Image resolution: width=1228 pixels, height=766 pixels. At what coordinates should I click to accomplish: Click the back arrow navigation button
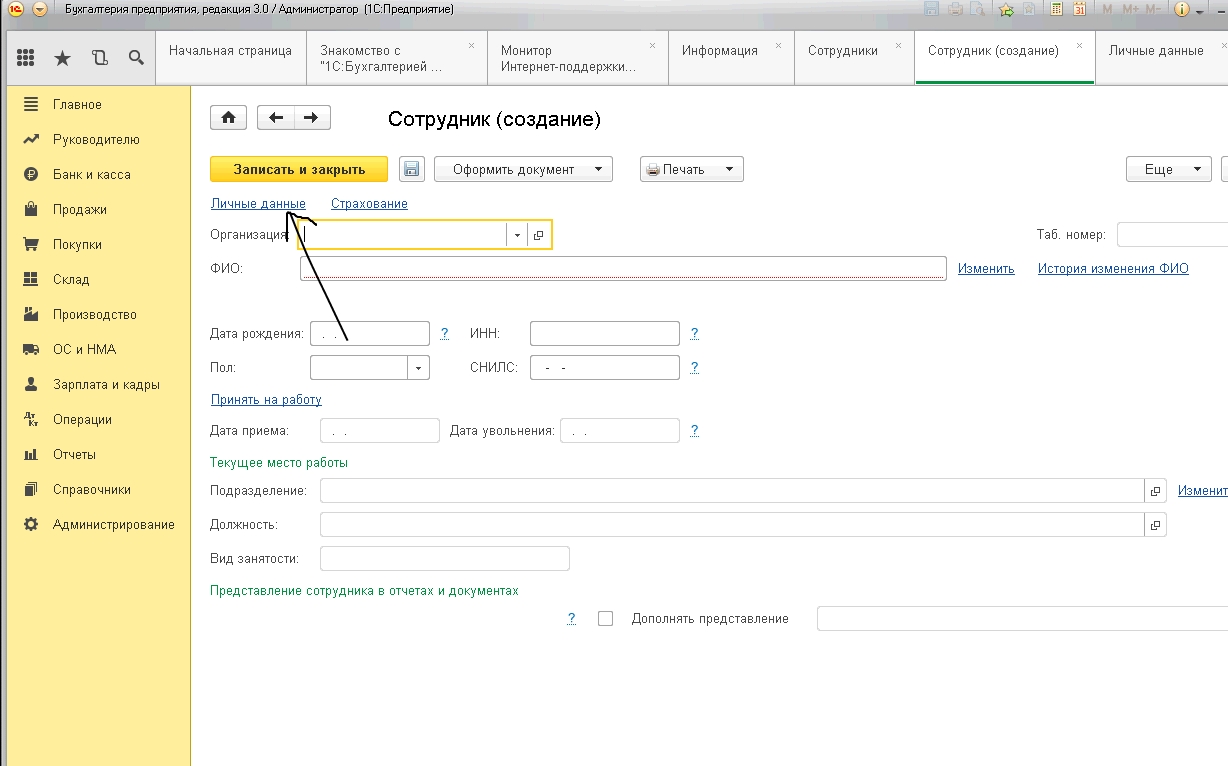point(276,118)
